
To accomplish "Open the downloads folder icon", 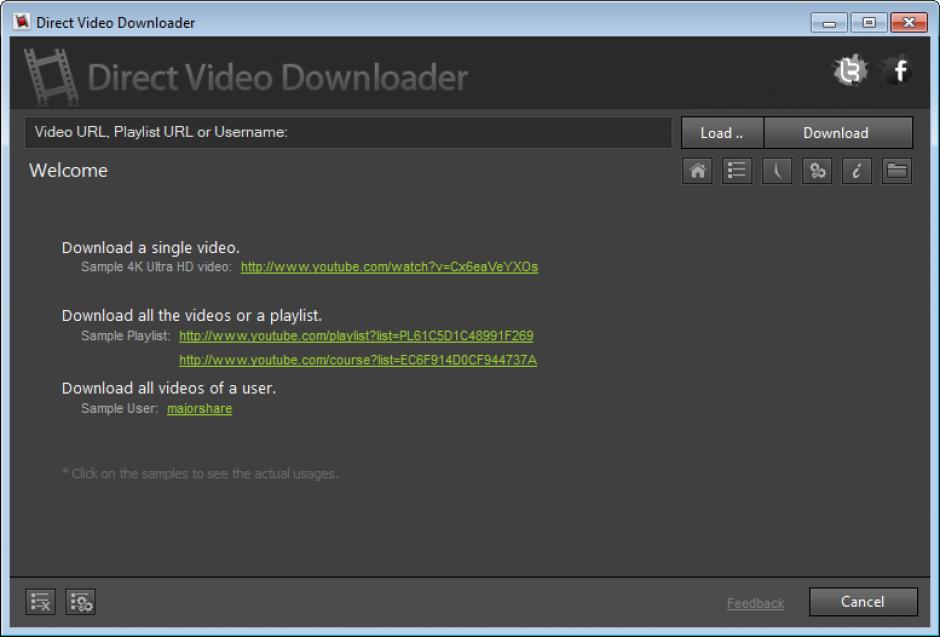I will 897,171.
